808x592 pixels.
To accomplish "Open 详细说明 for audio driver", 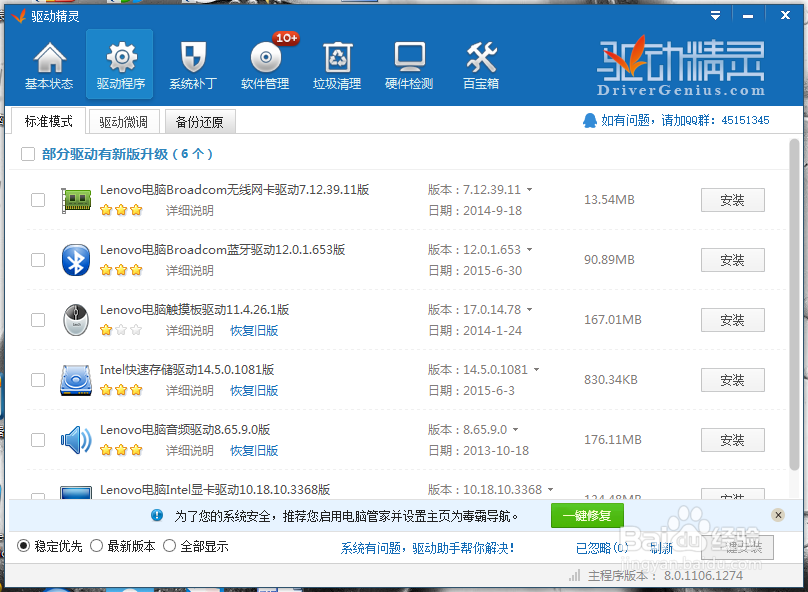I will coord(190,451).
